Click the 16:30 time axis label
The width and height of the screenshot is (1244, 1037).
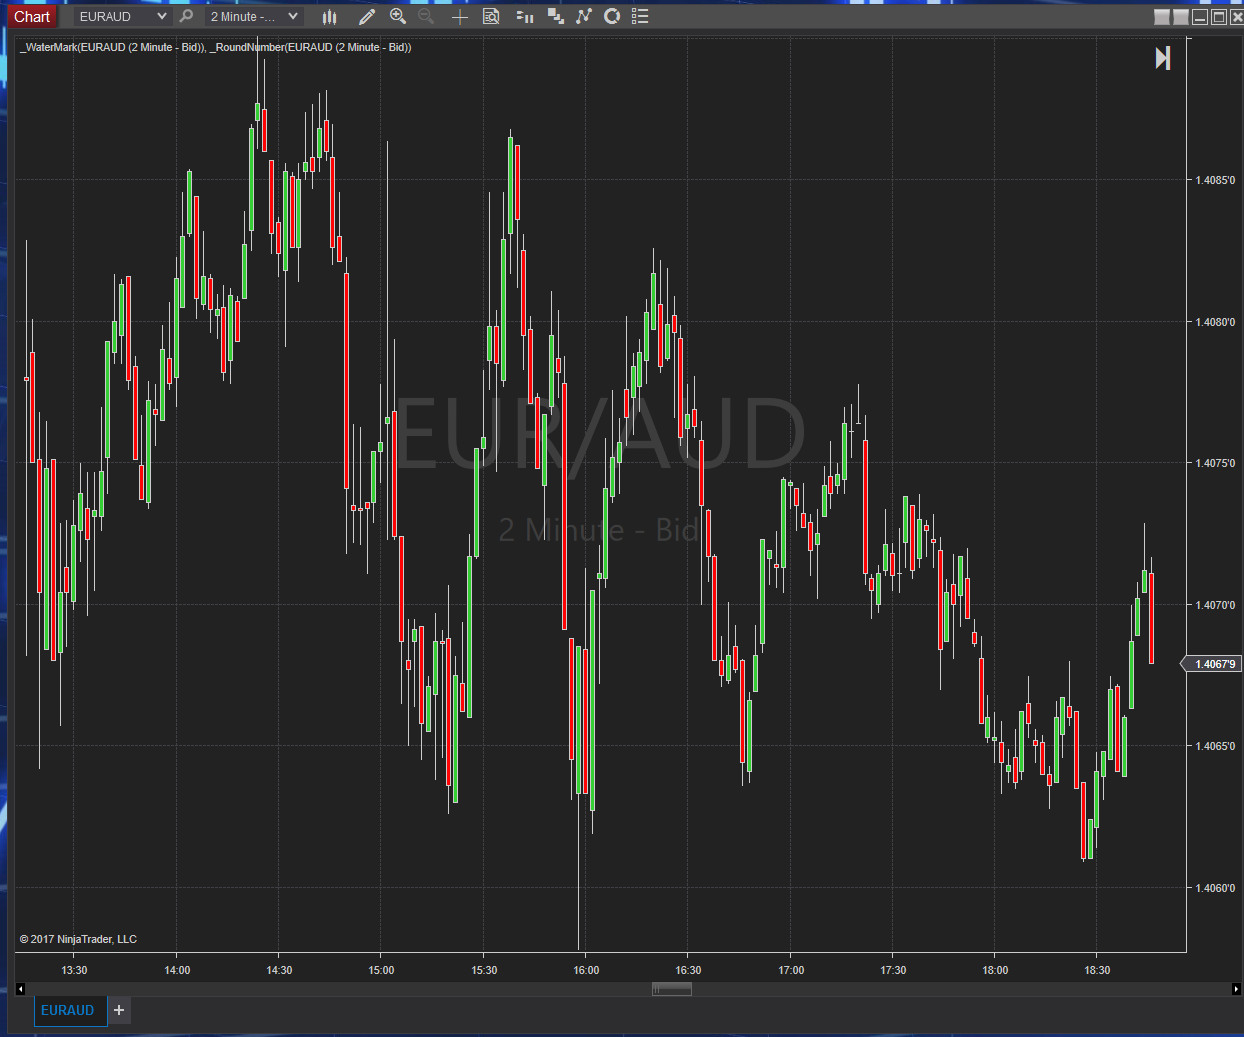[688, 970]
